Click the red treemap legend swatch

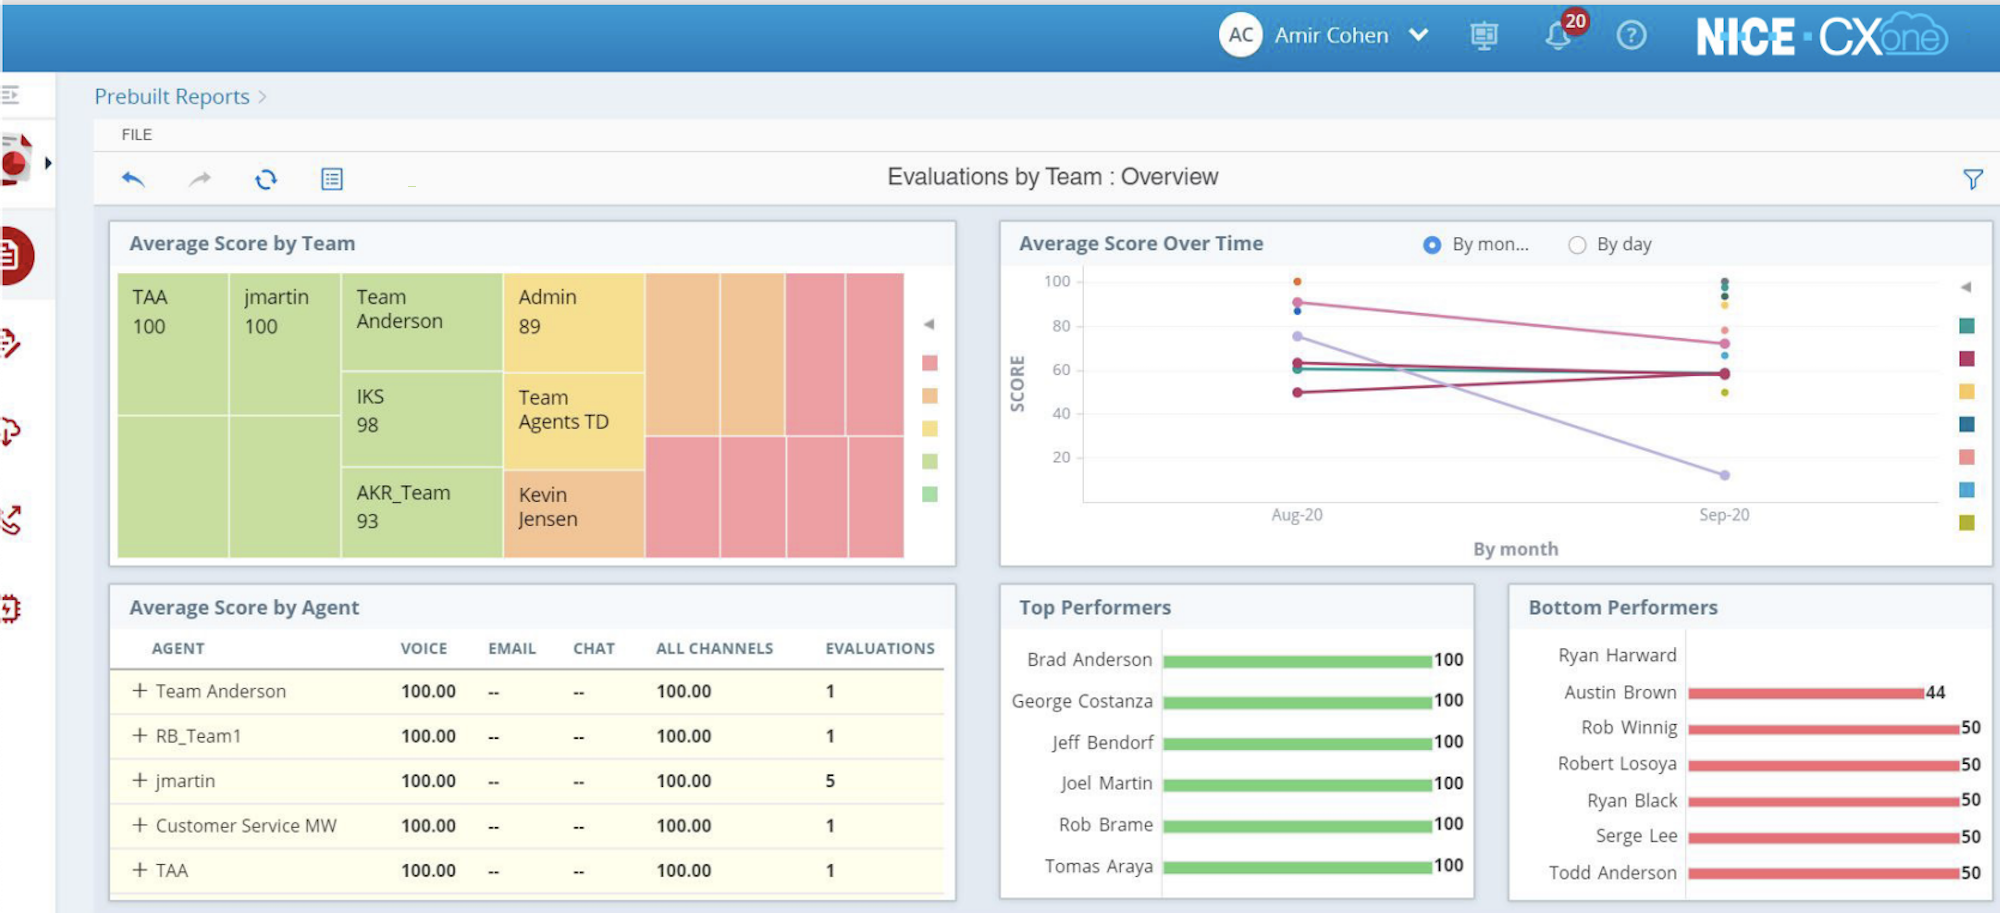[930, 363]
